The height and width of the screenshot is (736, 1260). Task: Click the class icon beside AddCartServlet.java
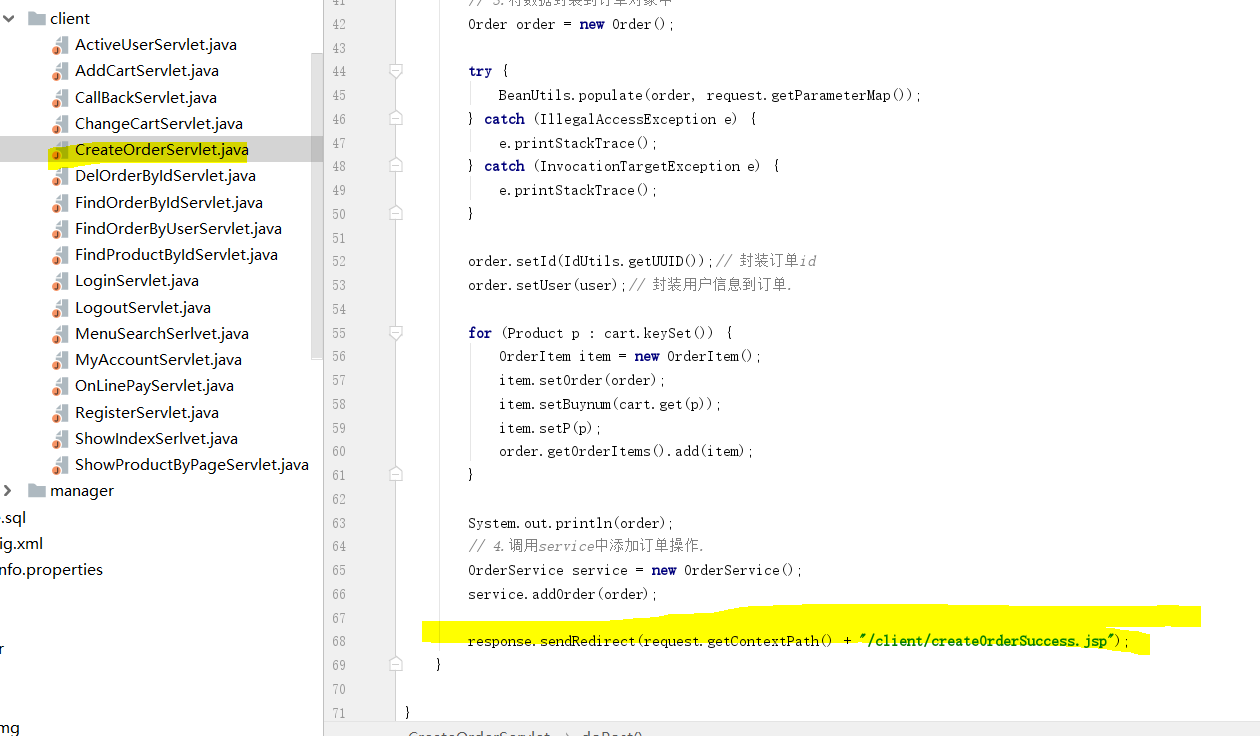click(x=58, y=70)
